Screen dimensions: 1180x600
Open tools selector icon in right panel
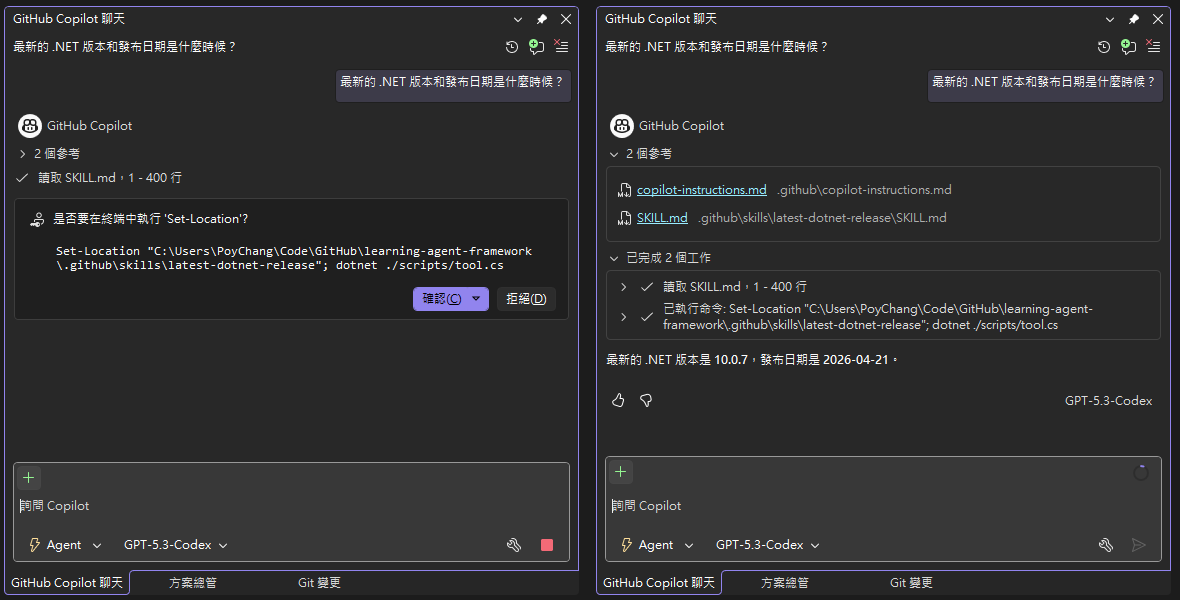point(1106,545)
